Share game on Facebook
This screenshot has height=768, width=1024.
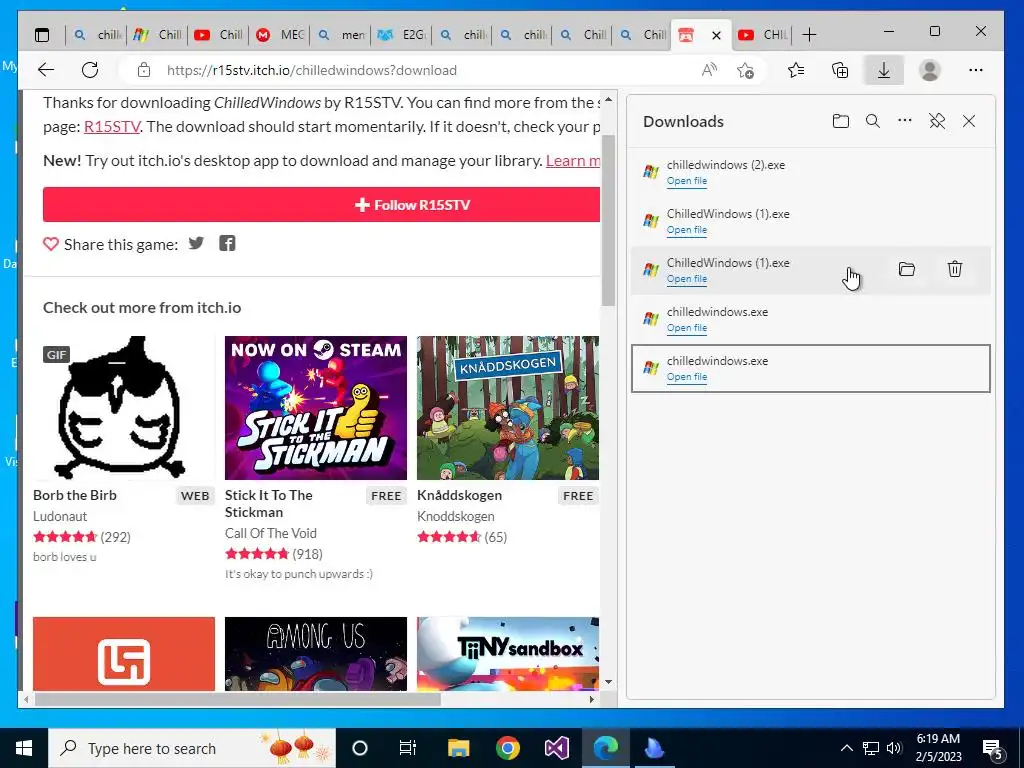227,244
